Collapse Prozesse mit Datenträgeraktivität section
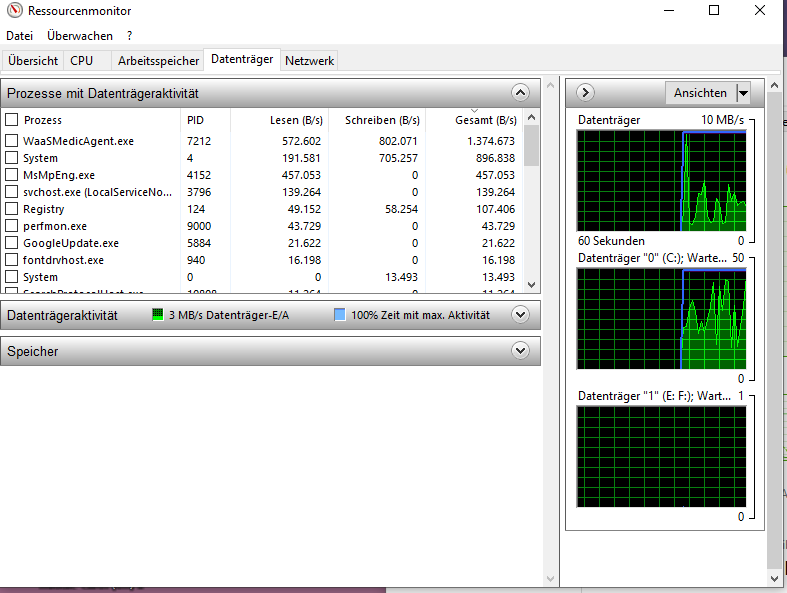Viewport: 787px width, 593px height. [519, 93]
